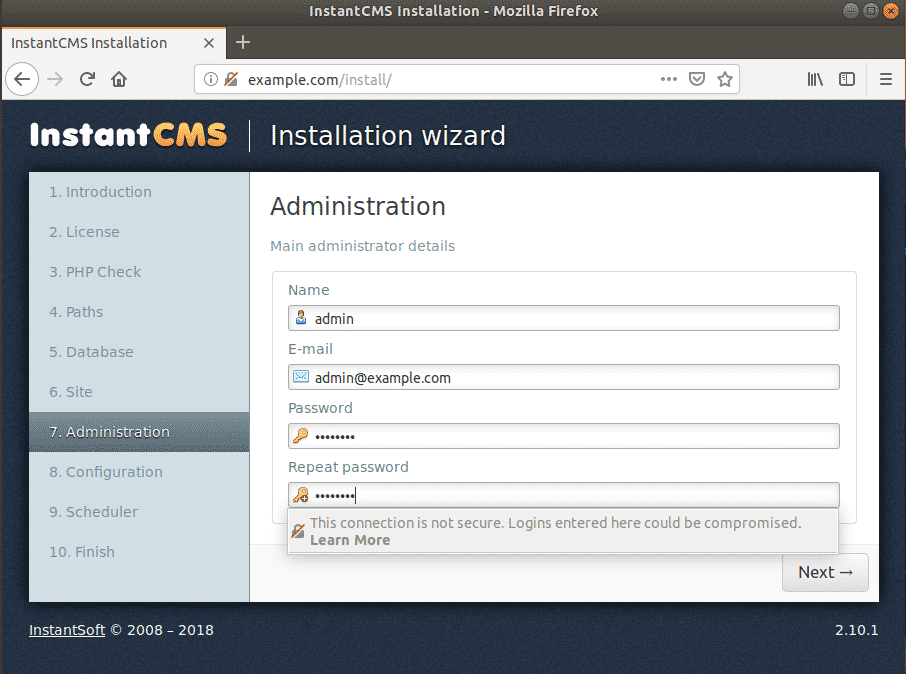Click the Pocket save icon
Screen dimensions: 906x674
tap(698, 79)
